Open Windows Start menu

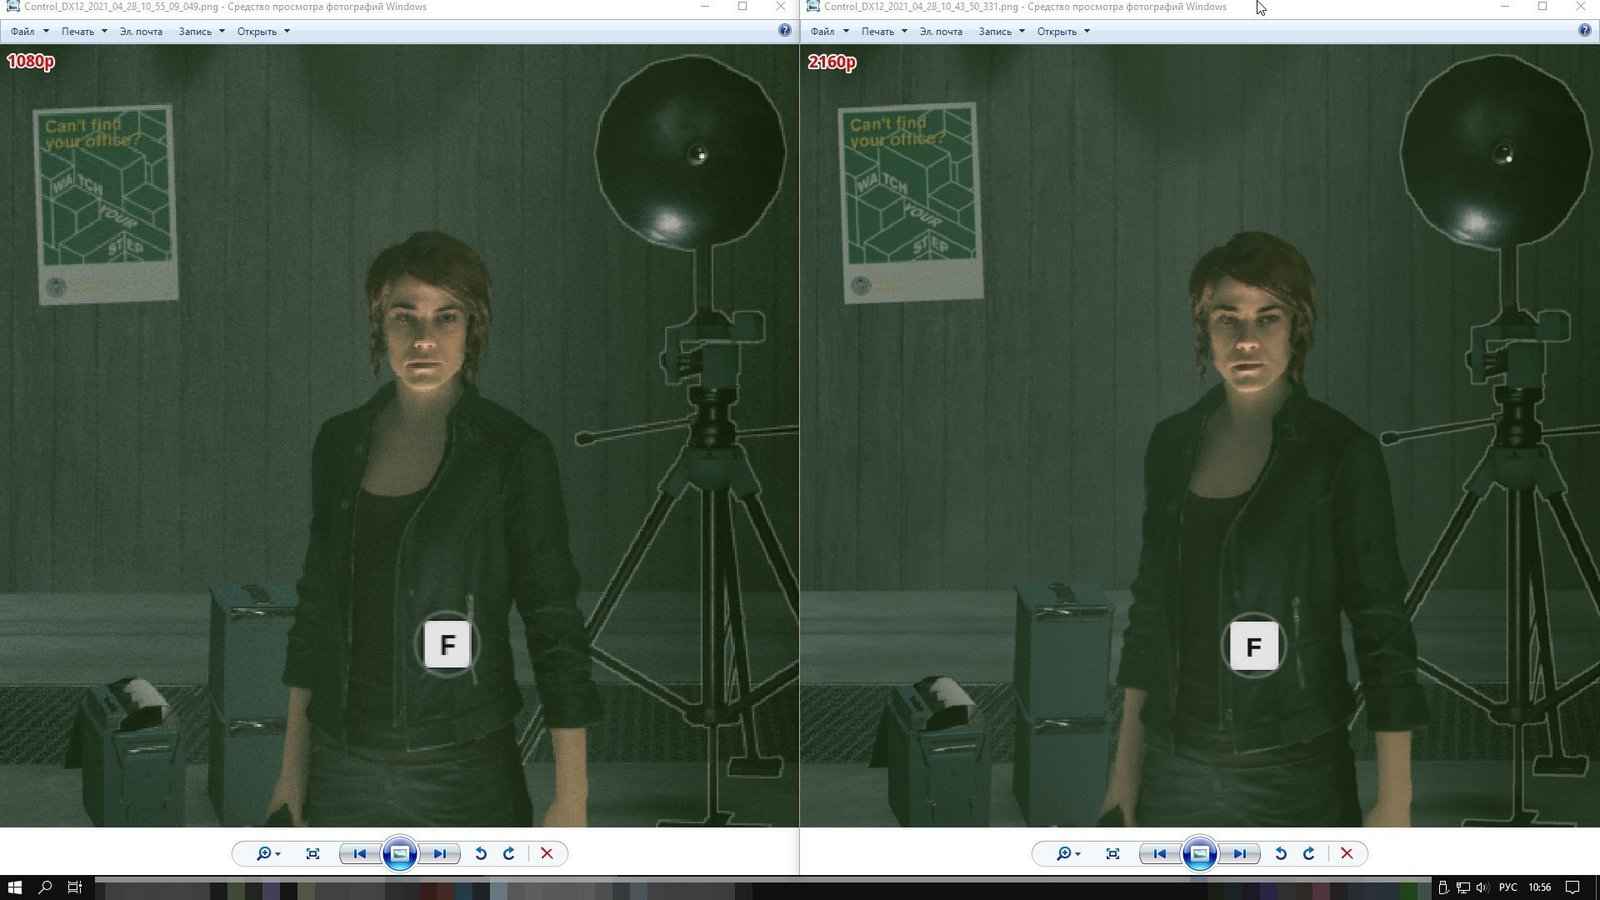[x=14, y=887]
